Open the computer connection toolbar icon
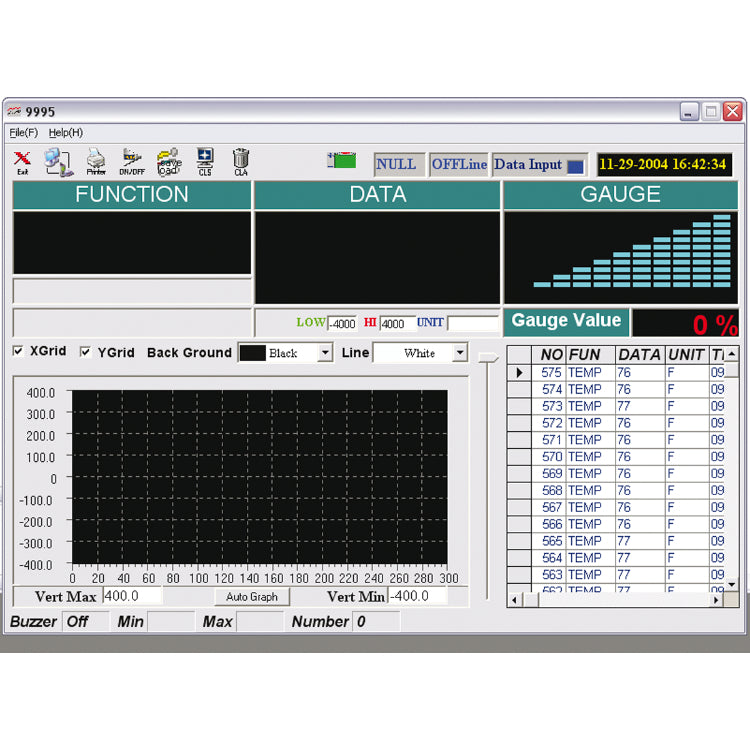 (x=58, y=160)
